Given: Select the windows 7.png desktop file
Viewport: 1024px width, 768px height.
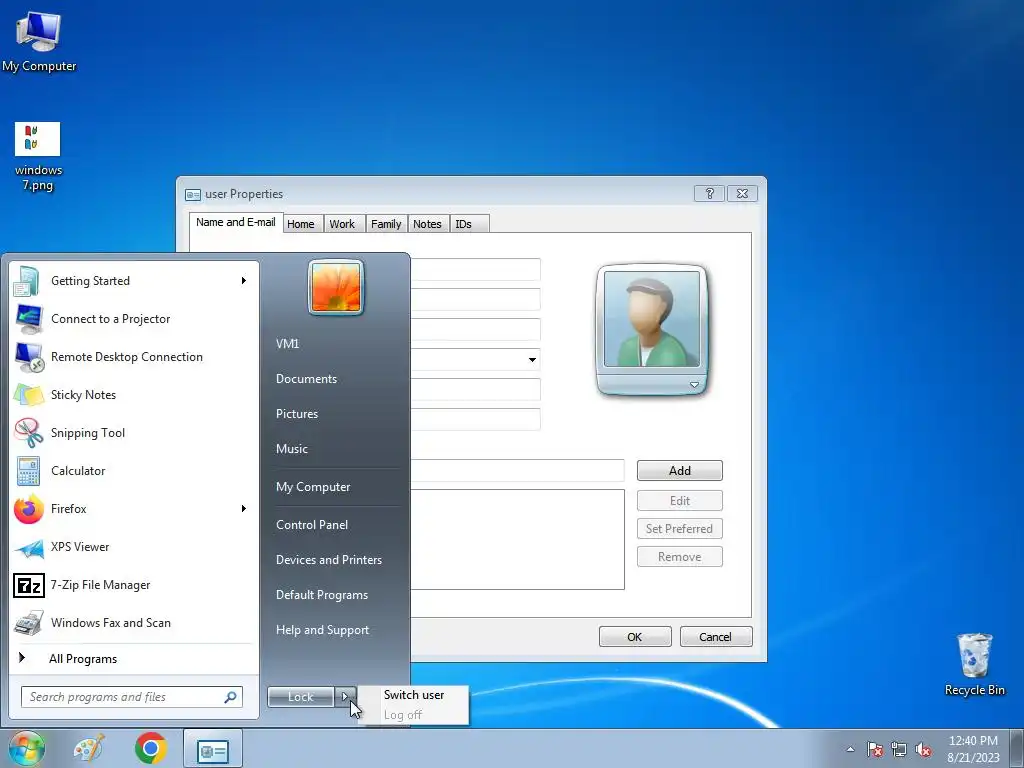Looking at the screenshot, I should click(38, 157).
